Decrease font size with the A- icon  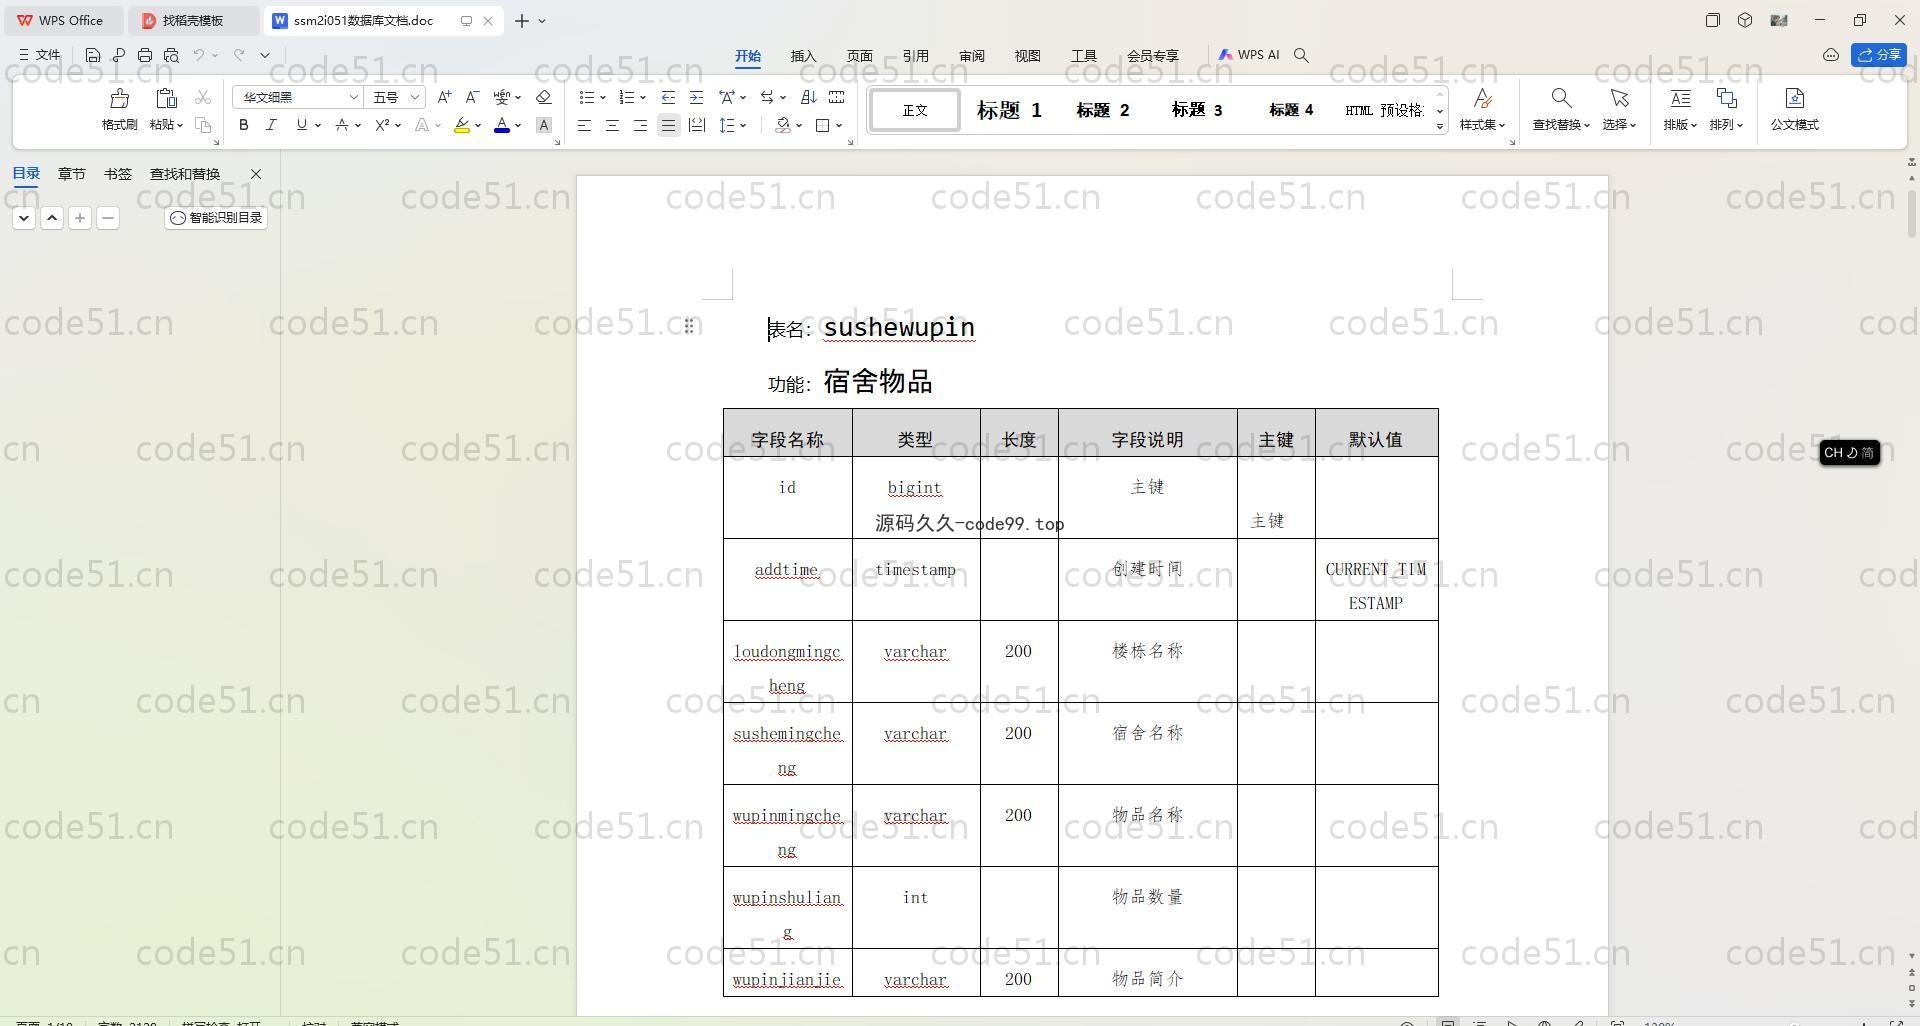click(472, 97)
